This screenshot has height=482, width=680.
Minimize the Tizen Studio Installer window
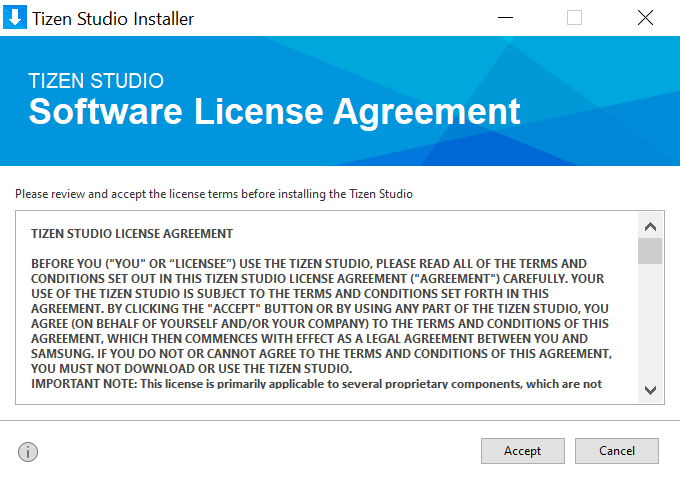tap(505, 18)
